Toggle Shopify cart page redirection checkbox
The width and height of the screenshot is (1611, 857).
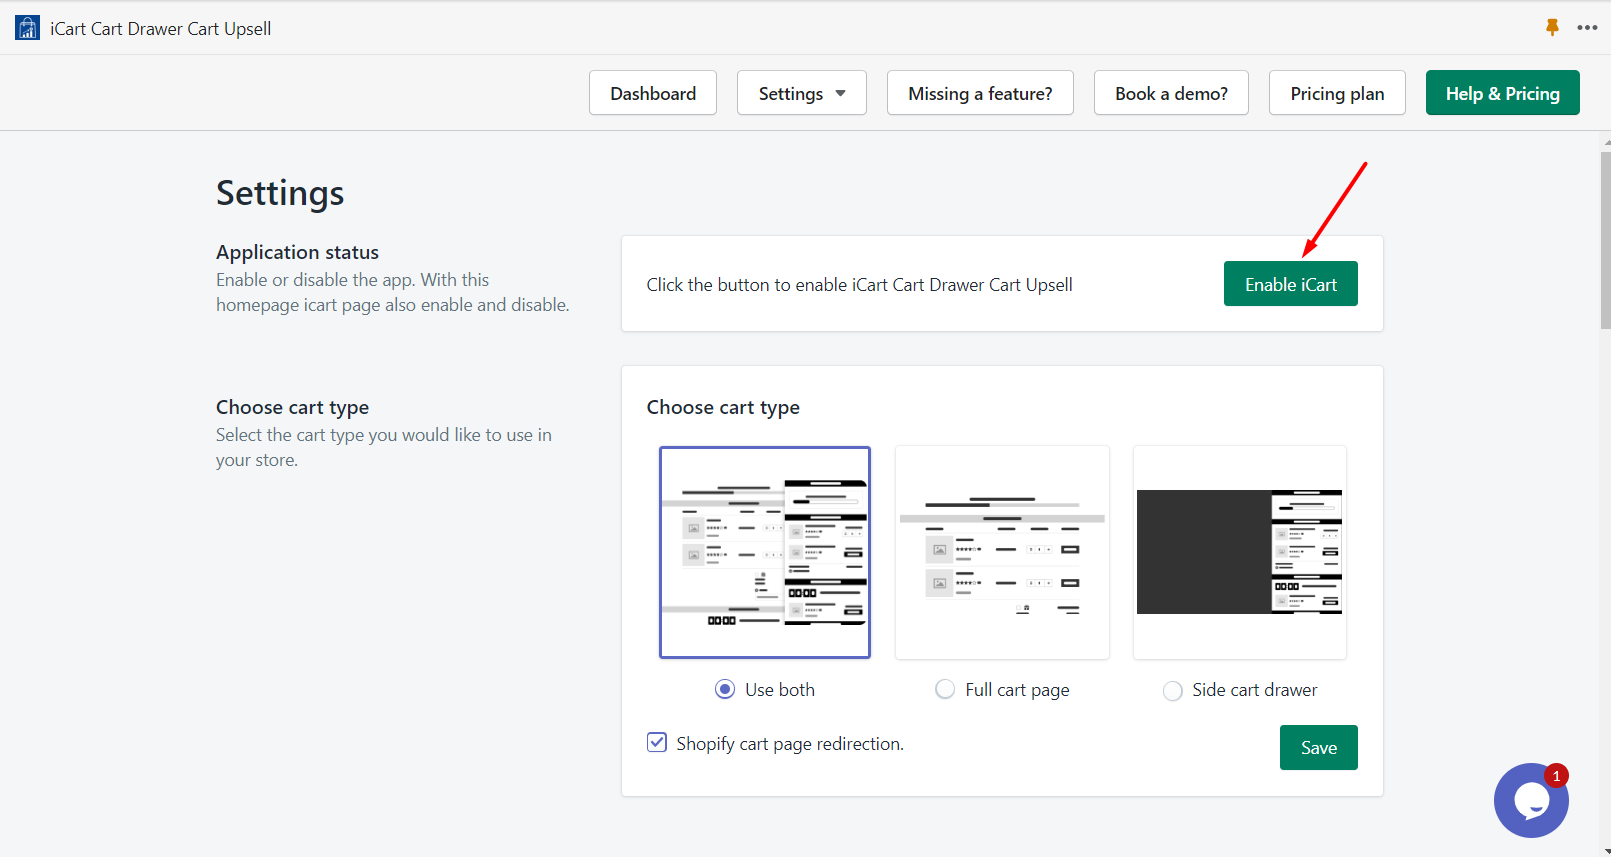point(657,742)
